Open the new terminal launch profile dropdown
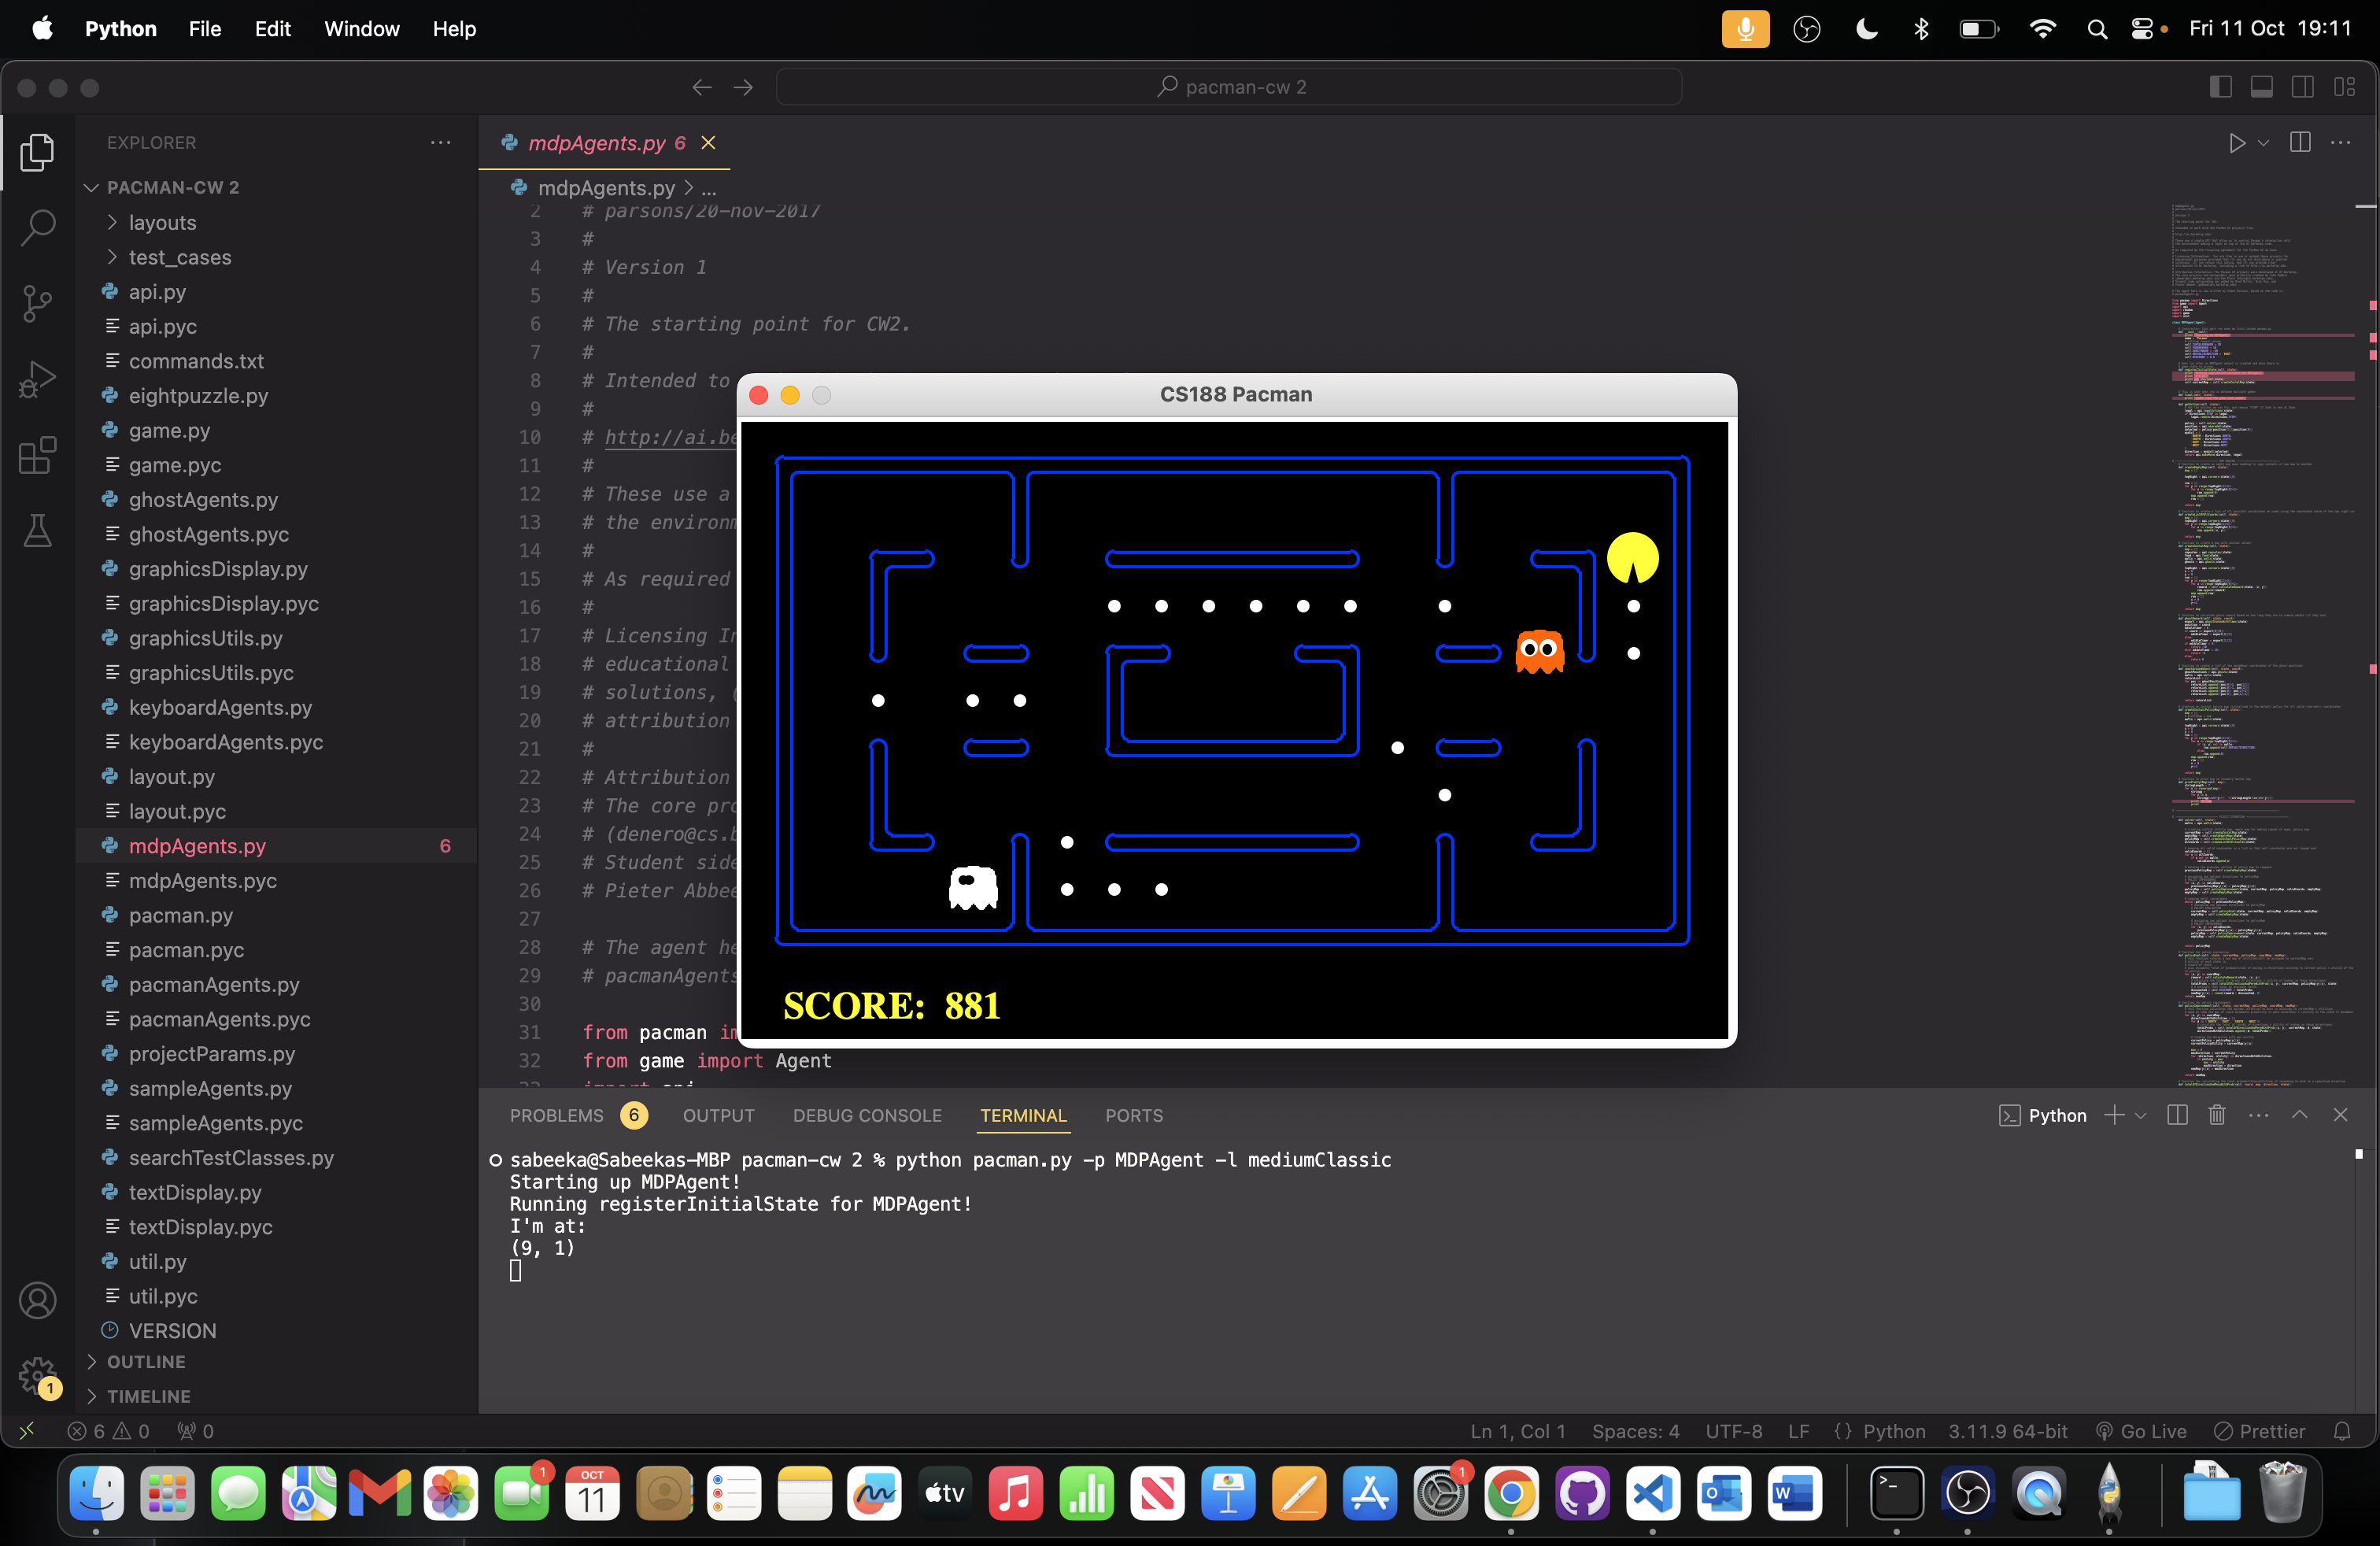The image size is (2380, 1546). (x=2140, y=1116)
